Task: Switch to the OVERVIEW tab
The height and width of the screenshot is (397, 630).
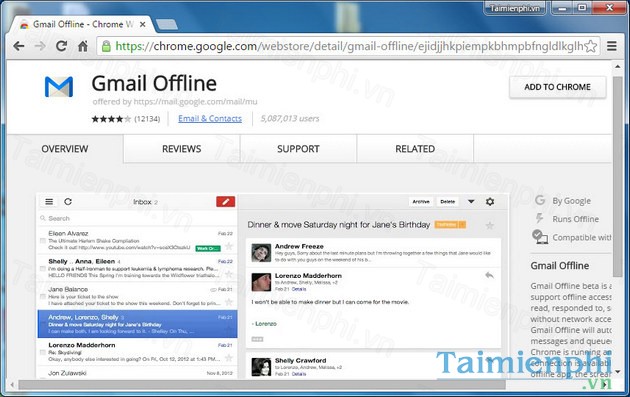Action: click(x=65, y=149)
